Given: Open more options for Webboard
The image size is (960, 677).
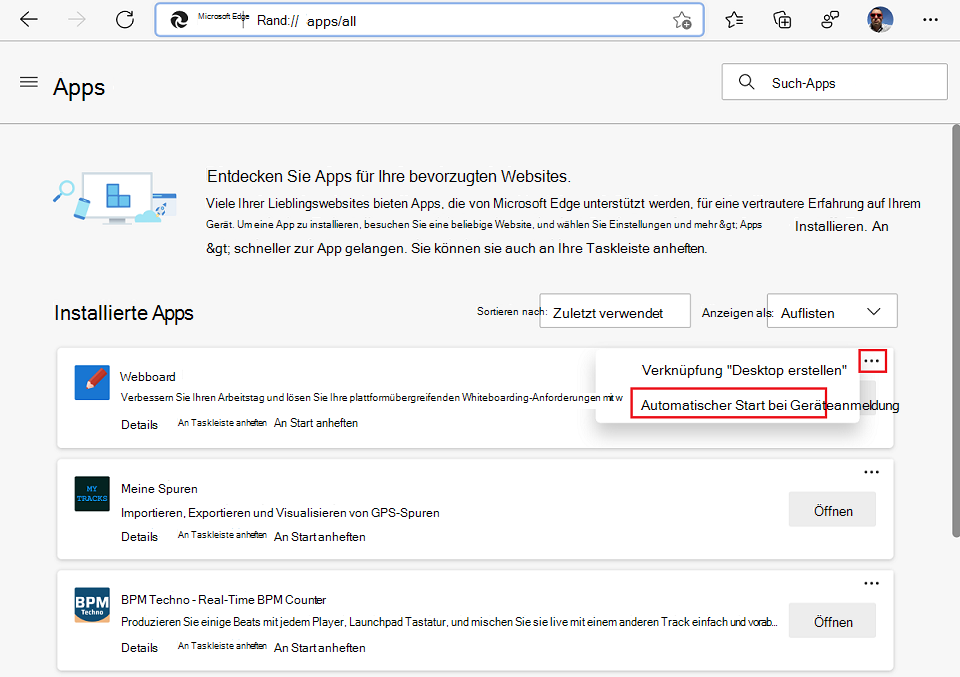Looking at the screenshot, I should click(872, 361).
